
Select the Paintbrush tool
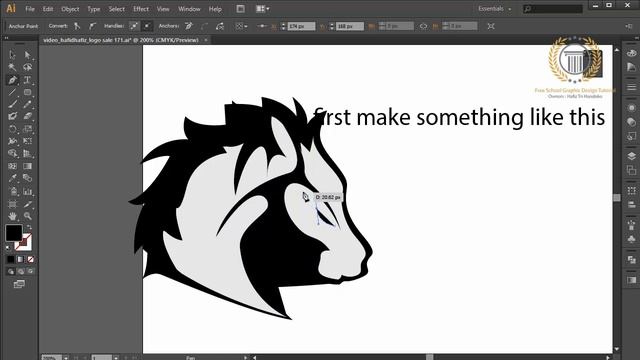tap(12, 104)
